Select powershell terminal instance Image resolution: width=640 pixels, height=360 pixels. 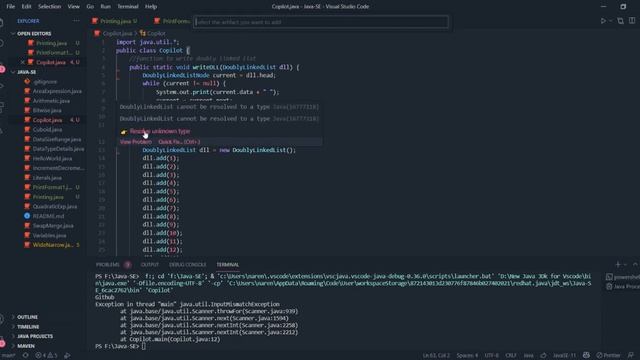click(623, 277)
